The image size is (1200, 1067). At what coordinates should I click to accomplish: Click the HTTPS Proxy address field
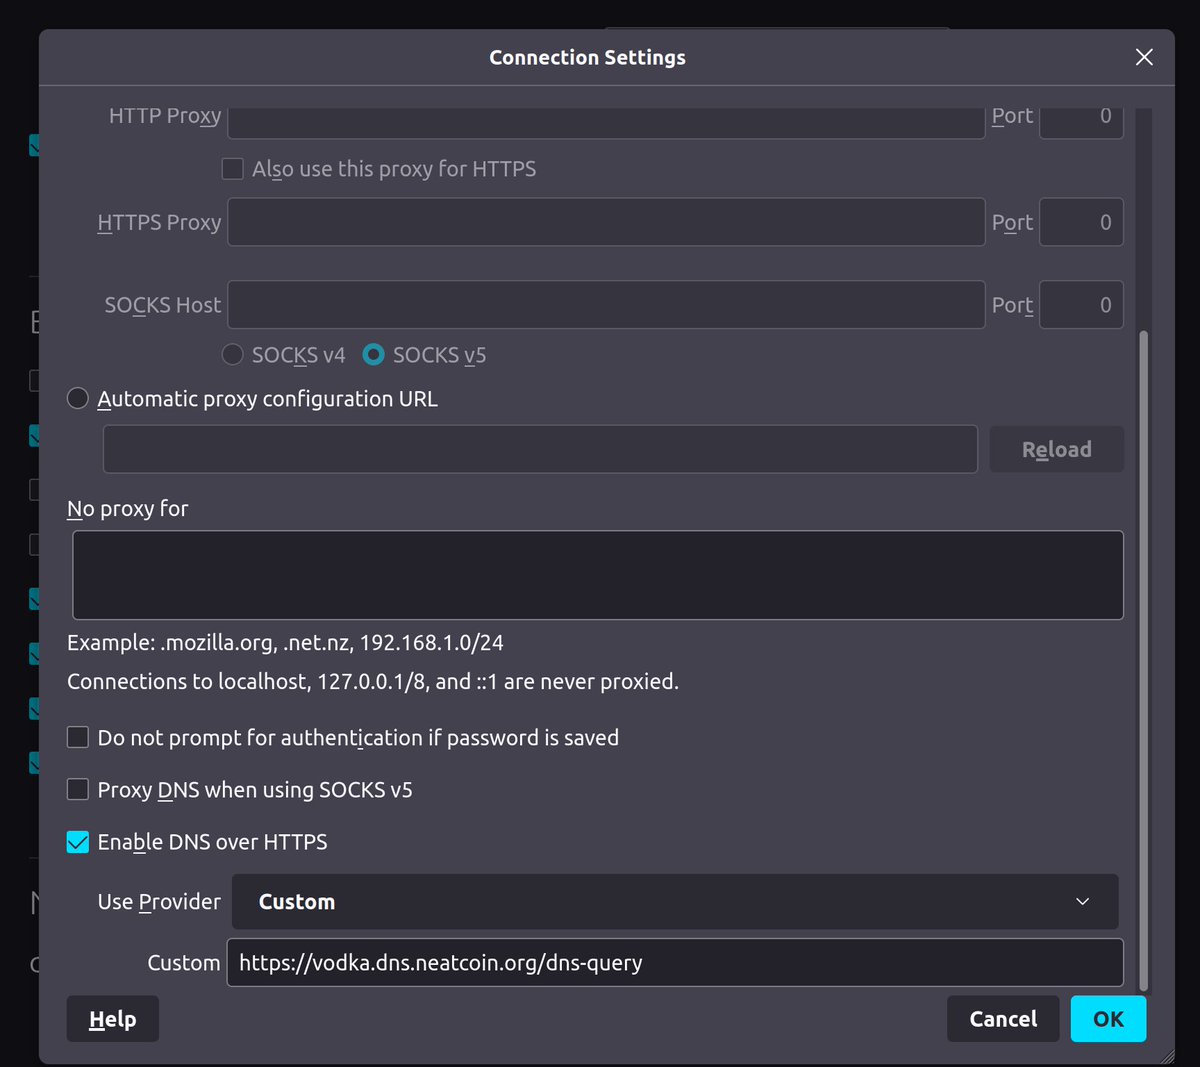point(606,222)
